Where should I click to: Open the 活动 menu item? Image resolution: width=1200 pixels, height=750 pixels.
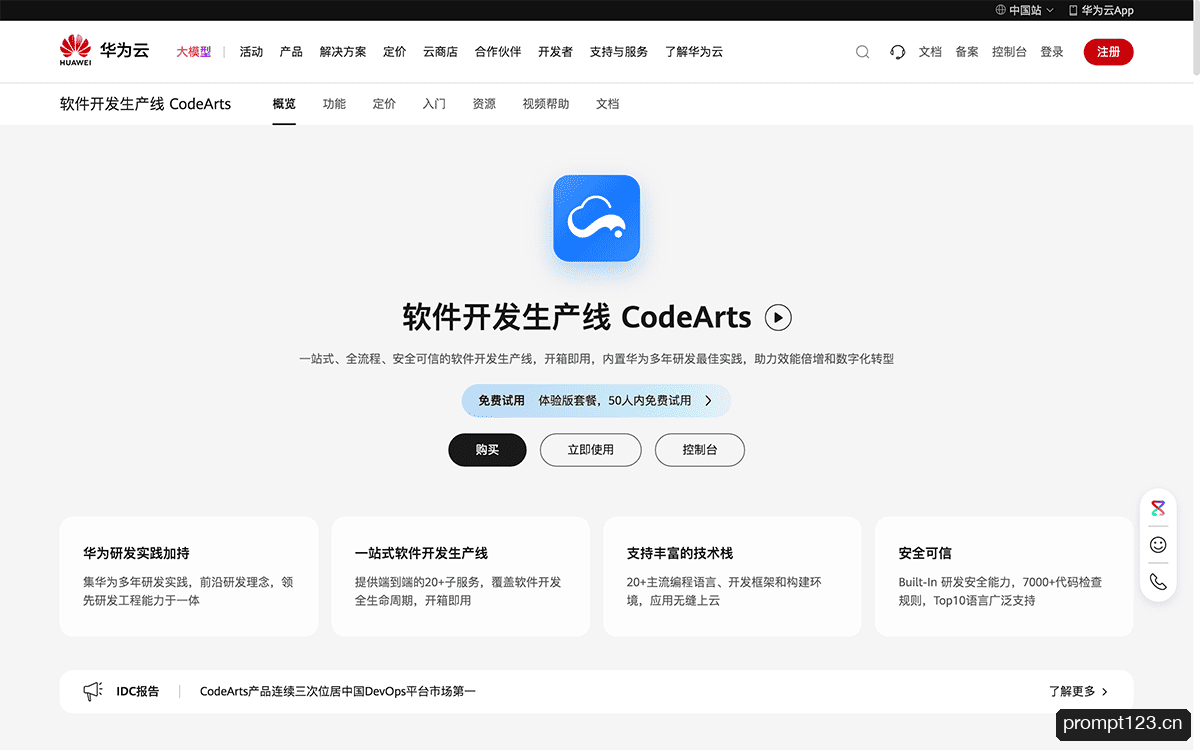pyautogui.click(x=251, y=52)
